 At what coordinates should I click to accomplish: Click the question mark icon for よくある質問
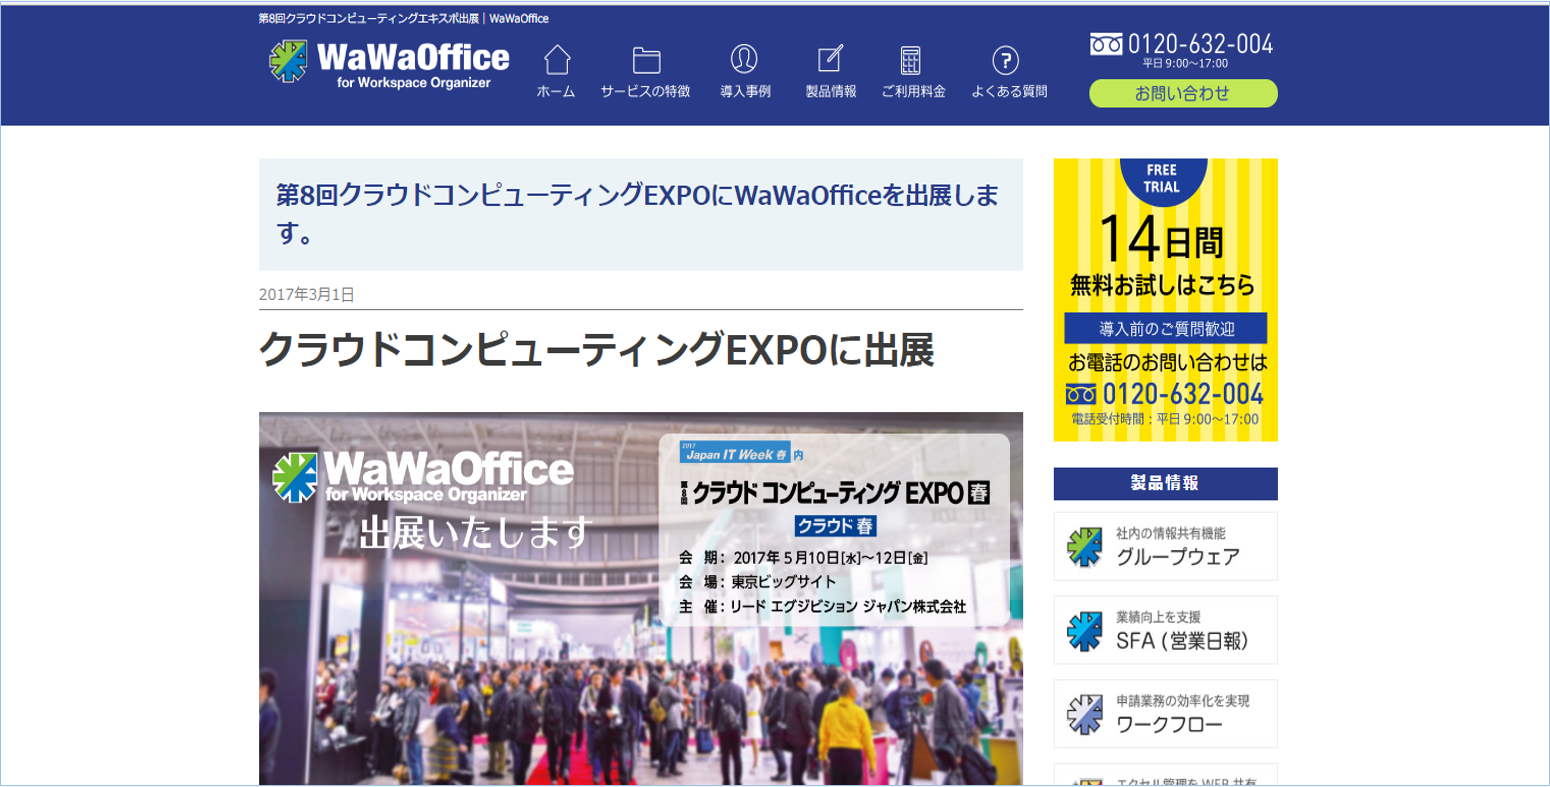[x=1005, y=60]
